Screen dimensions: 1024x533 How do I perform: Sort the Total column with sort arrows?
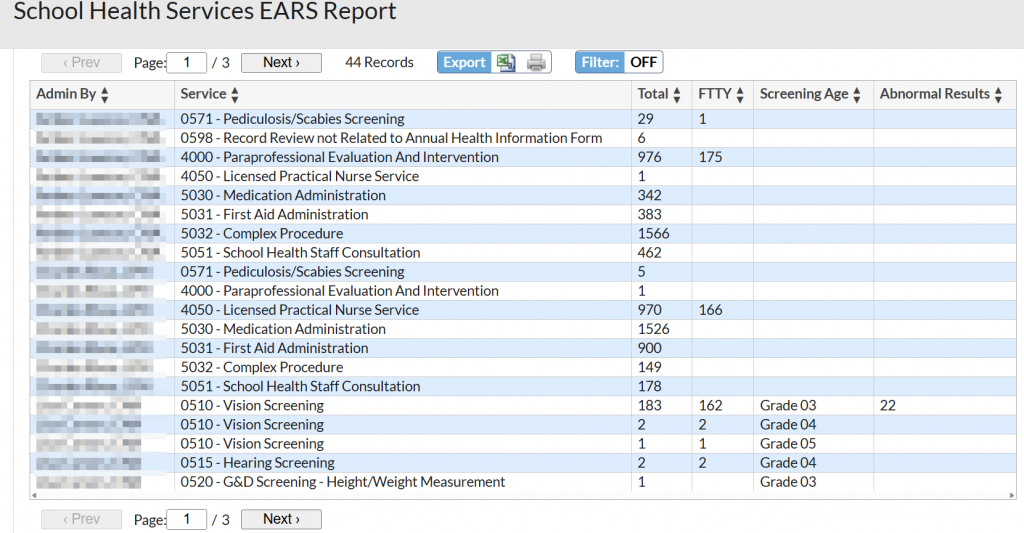click(x=678, y=95)
